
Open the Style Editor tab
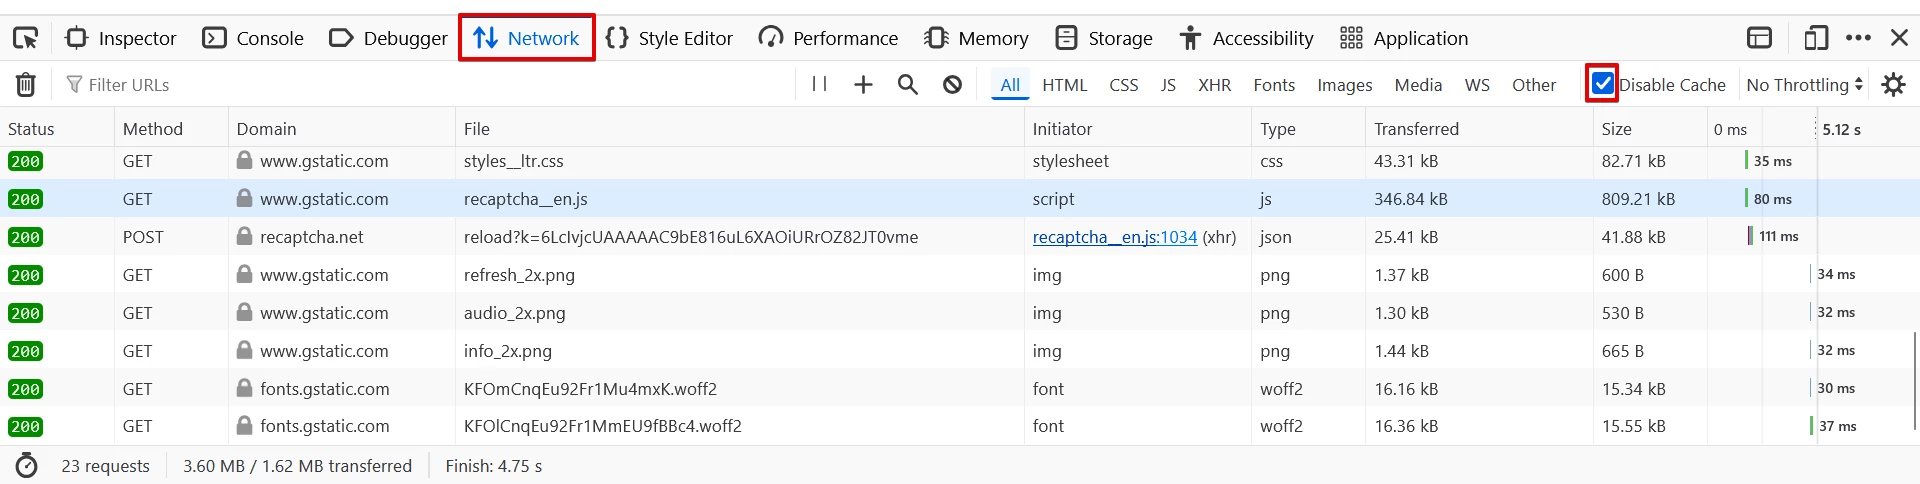tap(669, 39)
